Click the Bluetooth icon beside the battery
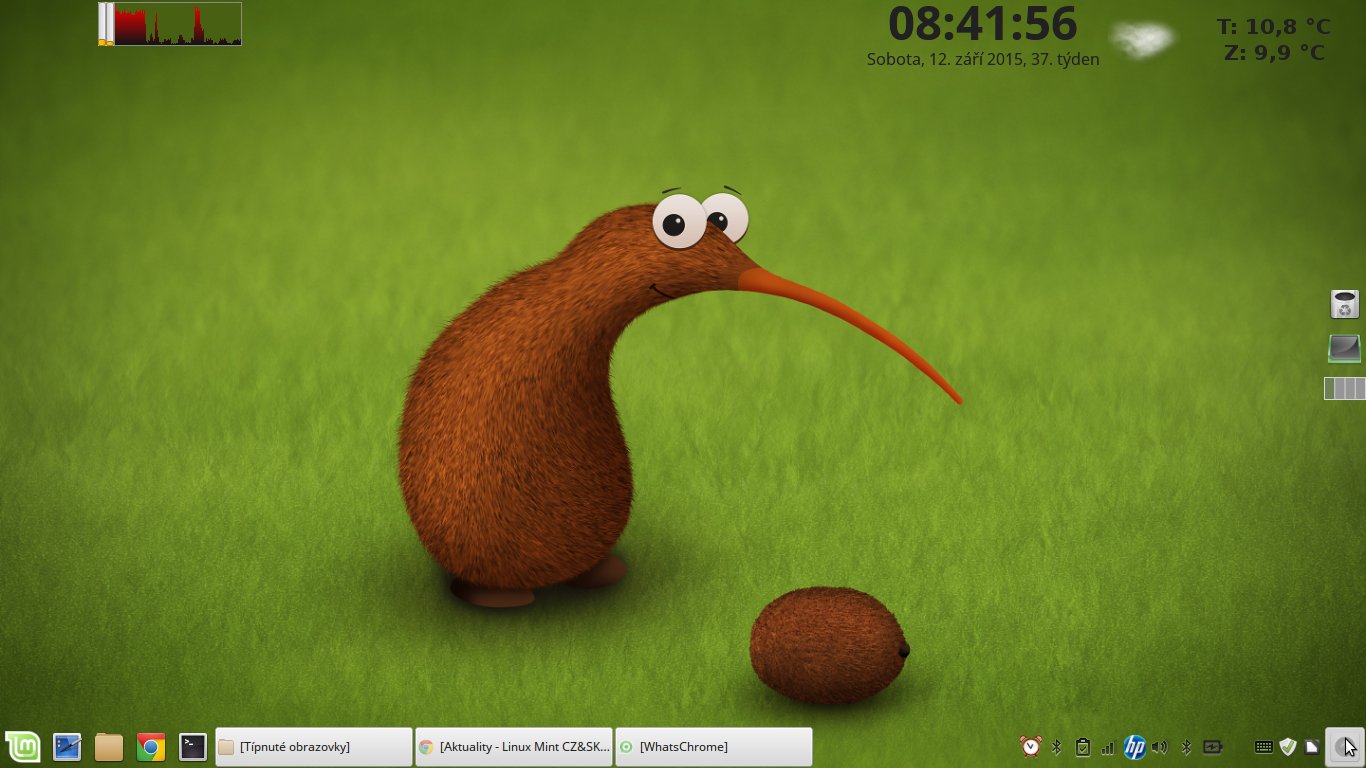This screenshot has width=1366, height=768. 1186,747
